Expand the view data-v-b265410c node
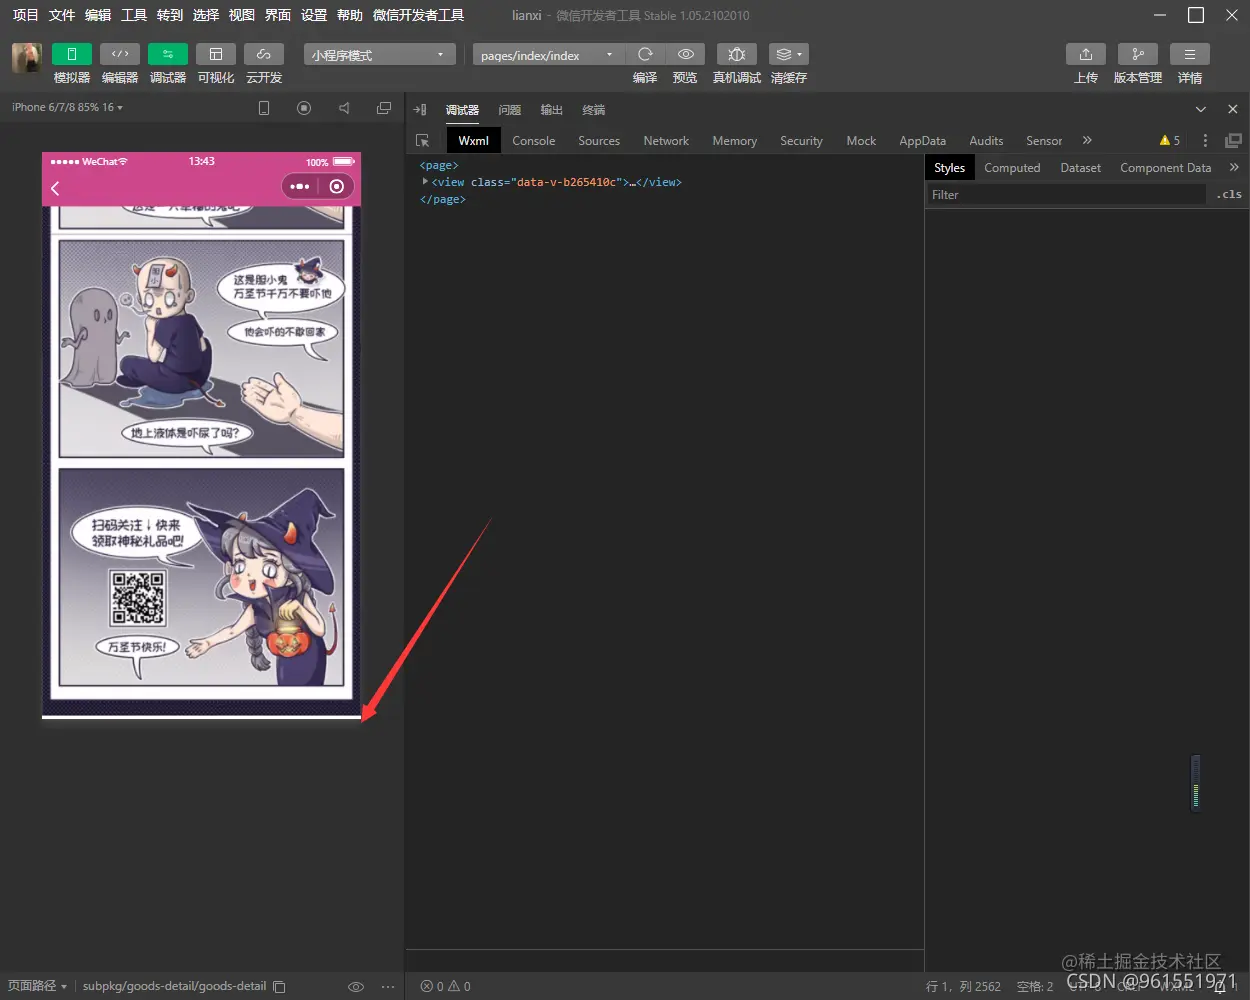Viewport: 1250px width, 1000px height. 425,182
